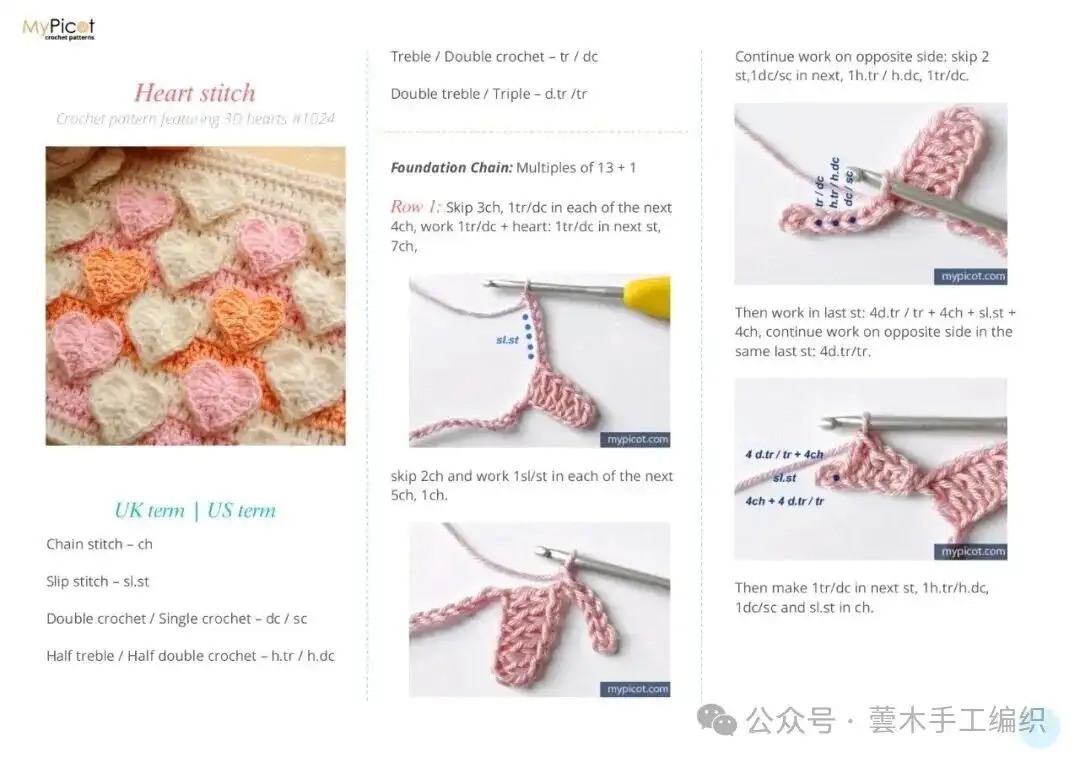Open the large colorful hearts photo
Screen dimensions: 1080x763
click(x=195, y=296)
